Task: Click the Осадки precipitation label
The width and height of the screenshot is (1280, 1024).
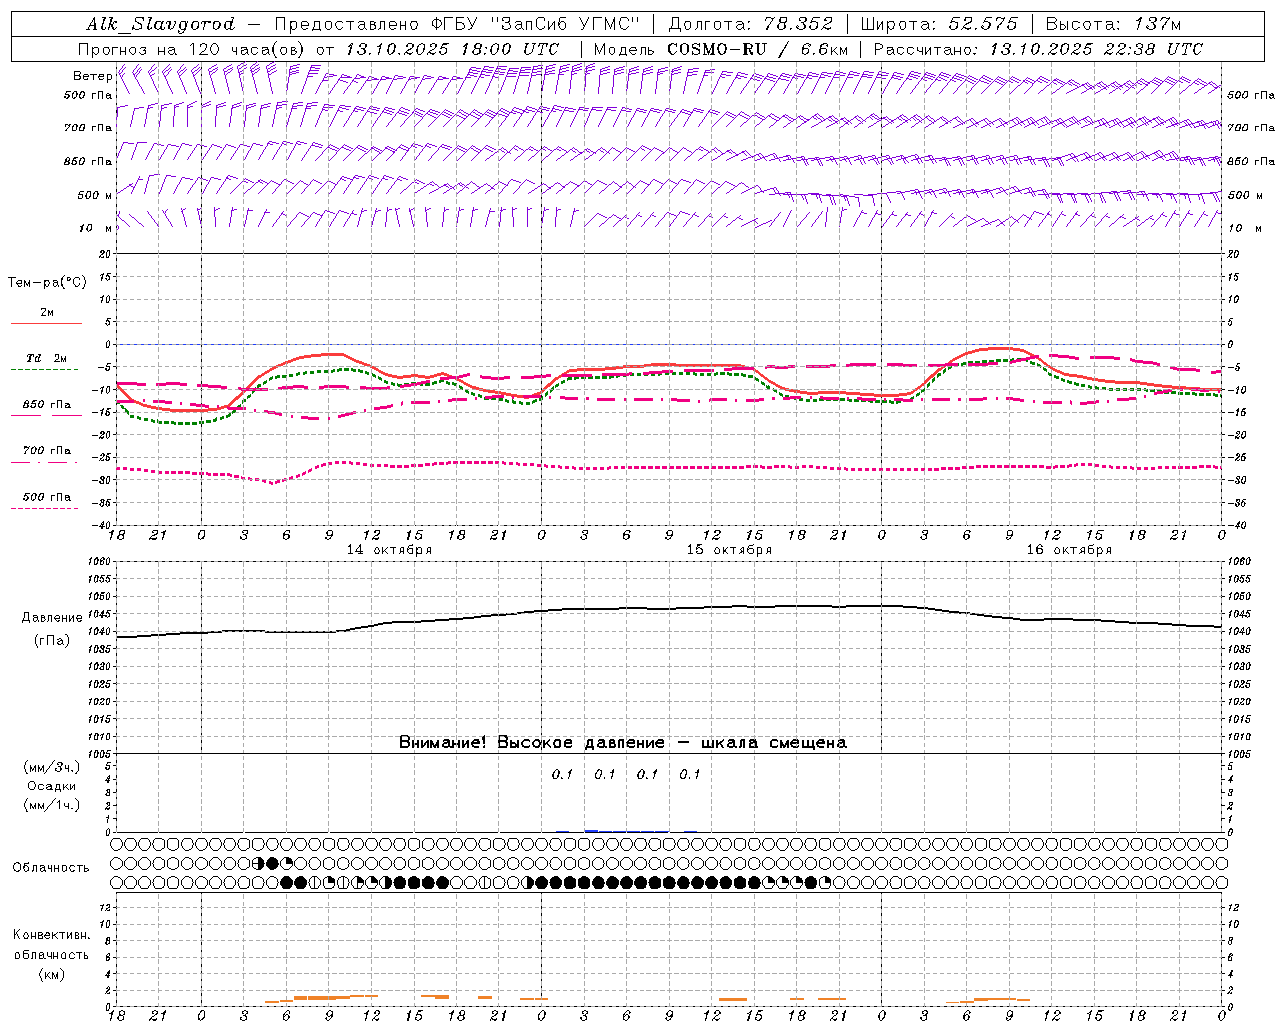Action: point(52,786)
